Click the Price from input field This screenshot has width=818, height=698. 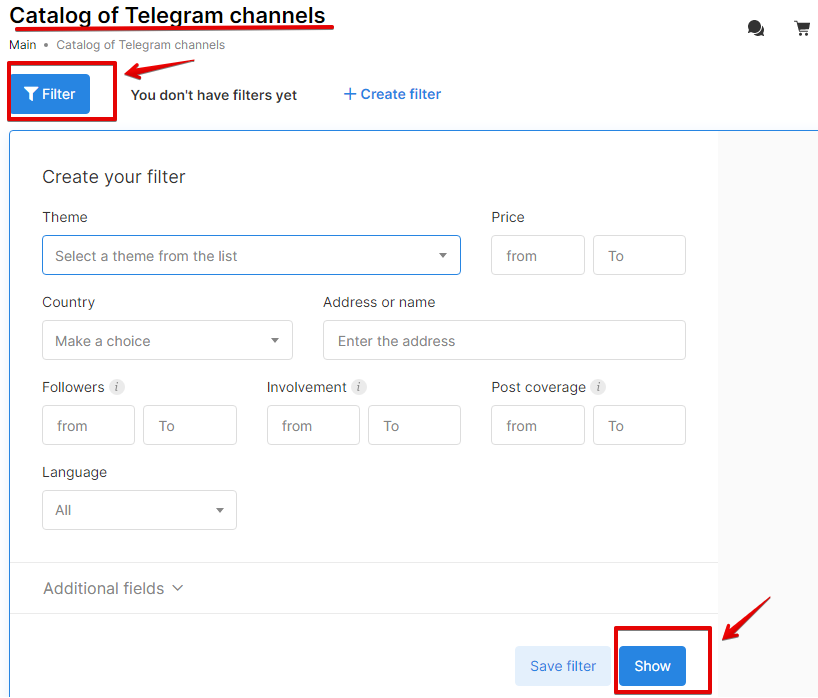click(537, 255)
